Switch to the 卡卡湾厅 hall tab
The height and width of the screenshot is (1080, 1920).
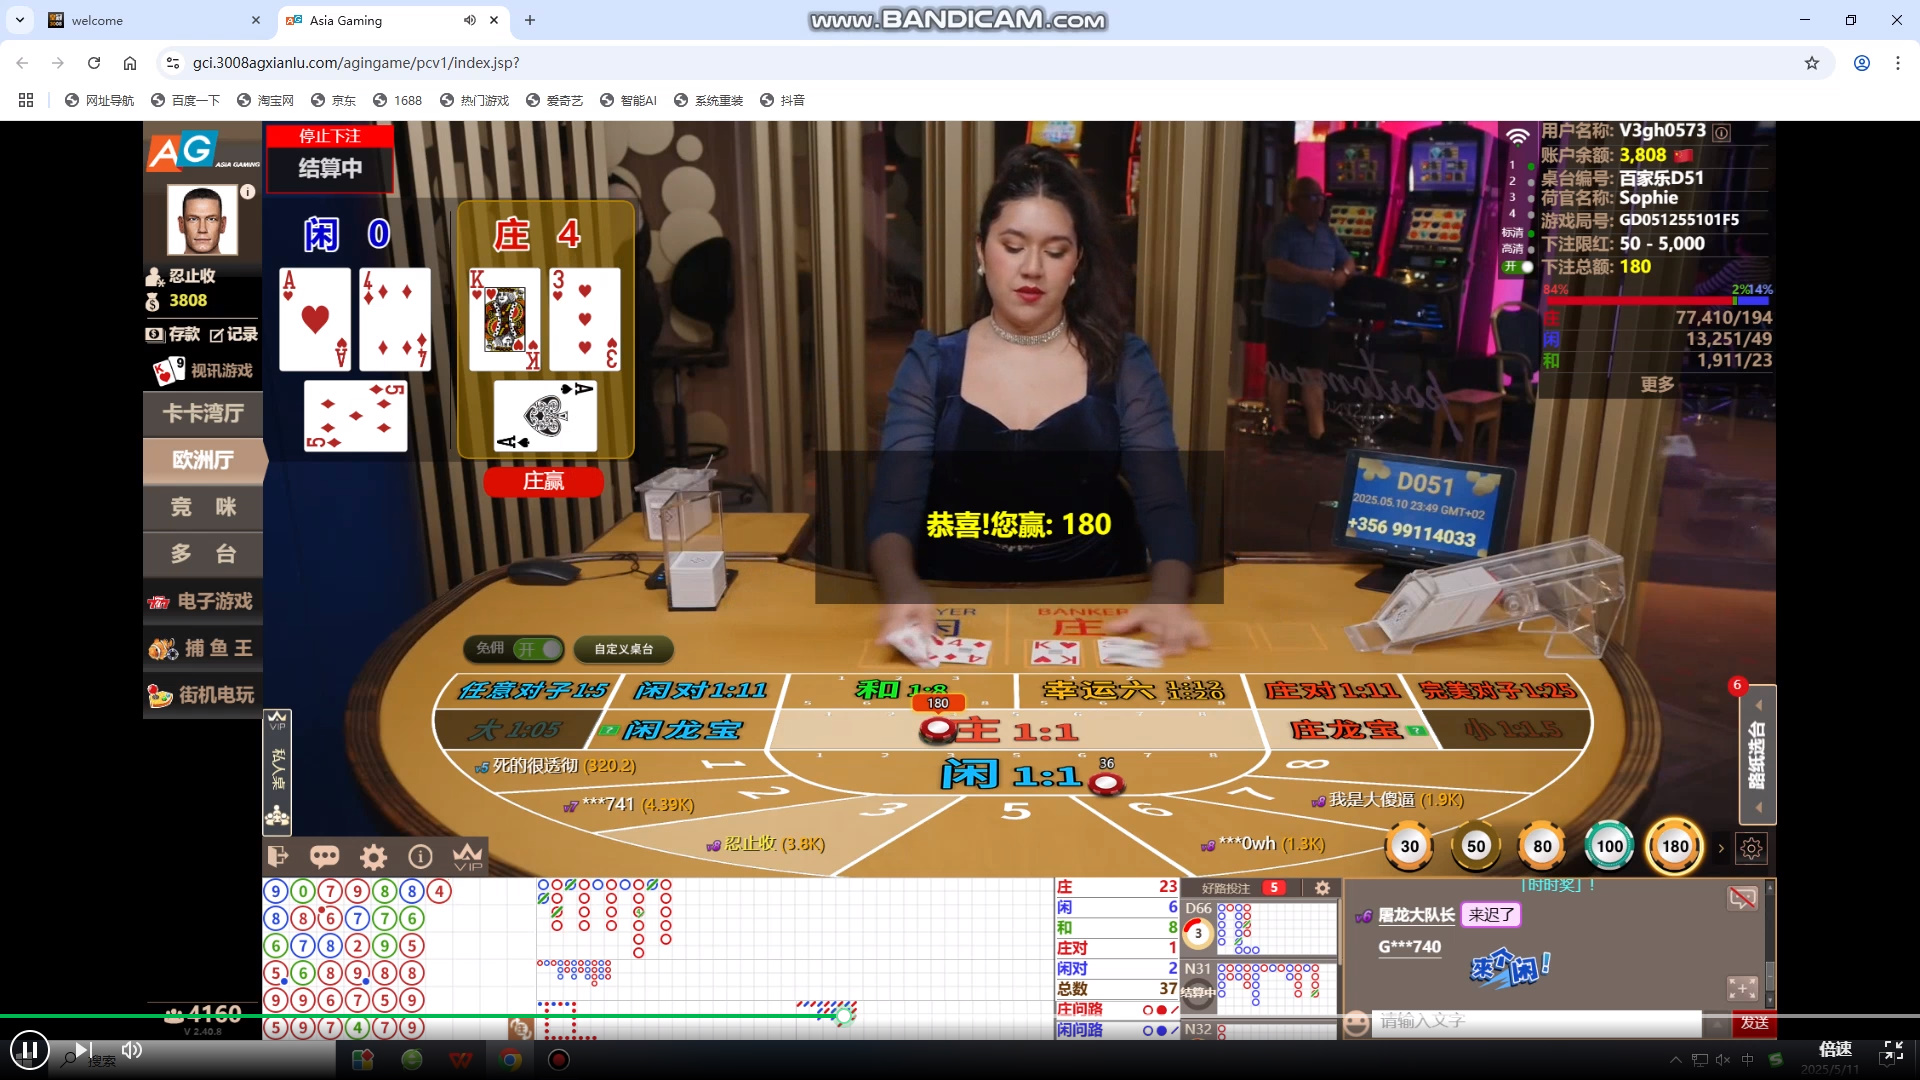pos(203,413)
